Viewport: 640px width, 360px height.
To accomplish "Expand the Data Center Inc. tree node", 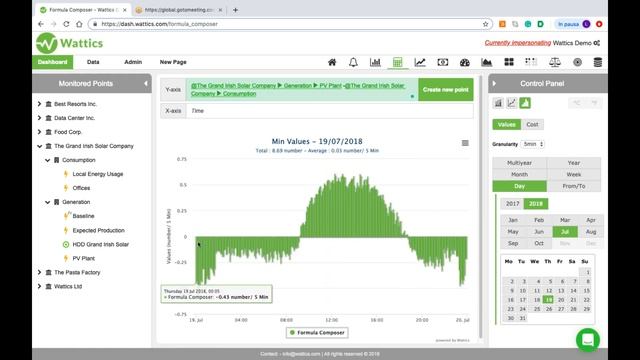I will [x=40, y=118].
